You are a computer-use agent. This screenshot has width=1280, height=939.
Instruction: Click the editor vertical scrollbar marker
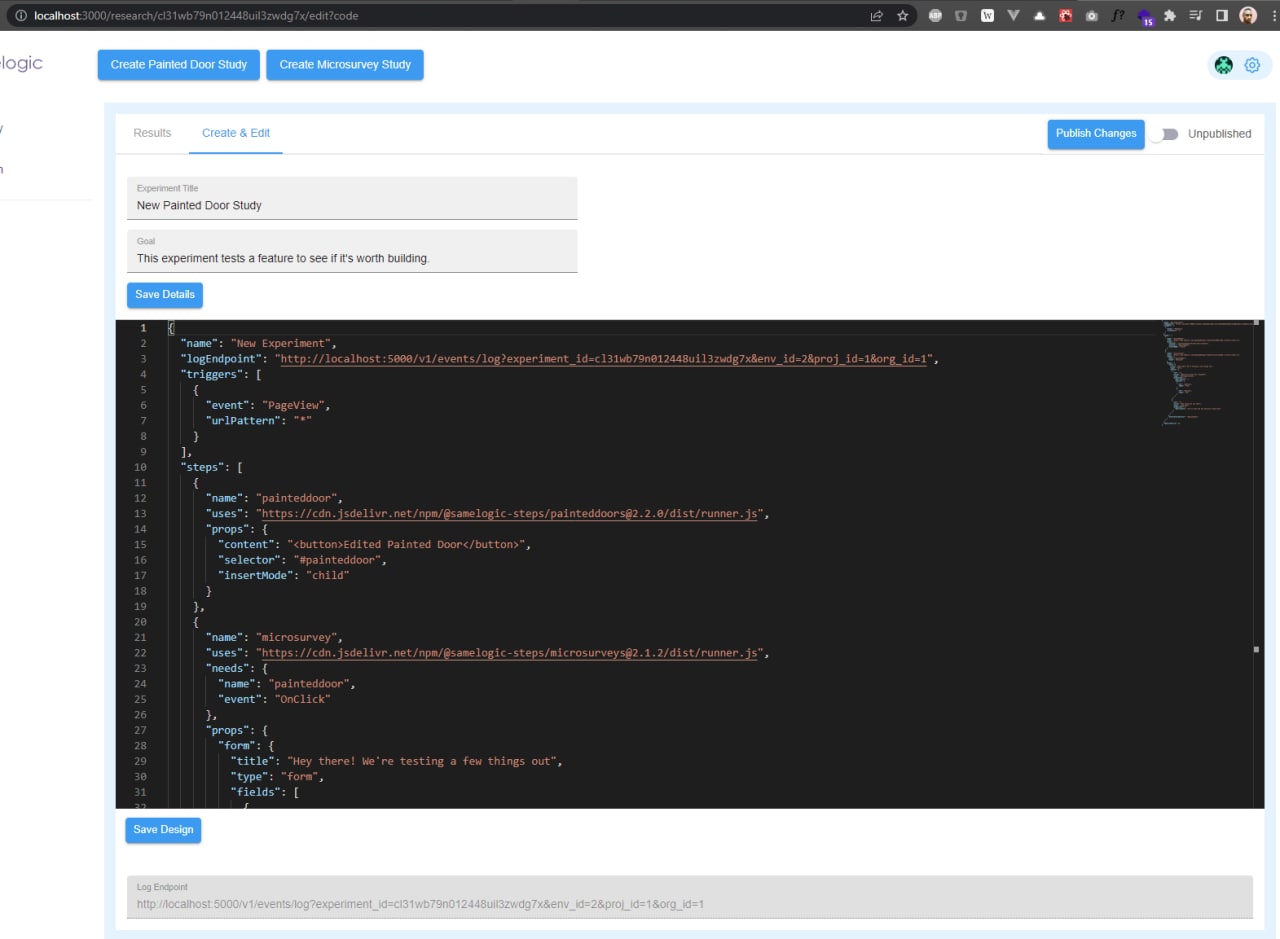[1256, 649]
